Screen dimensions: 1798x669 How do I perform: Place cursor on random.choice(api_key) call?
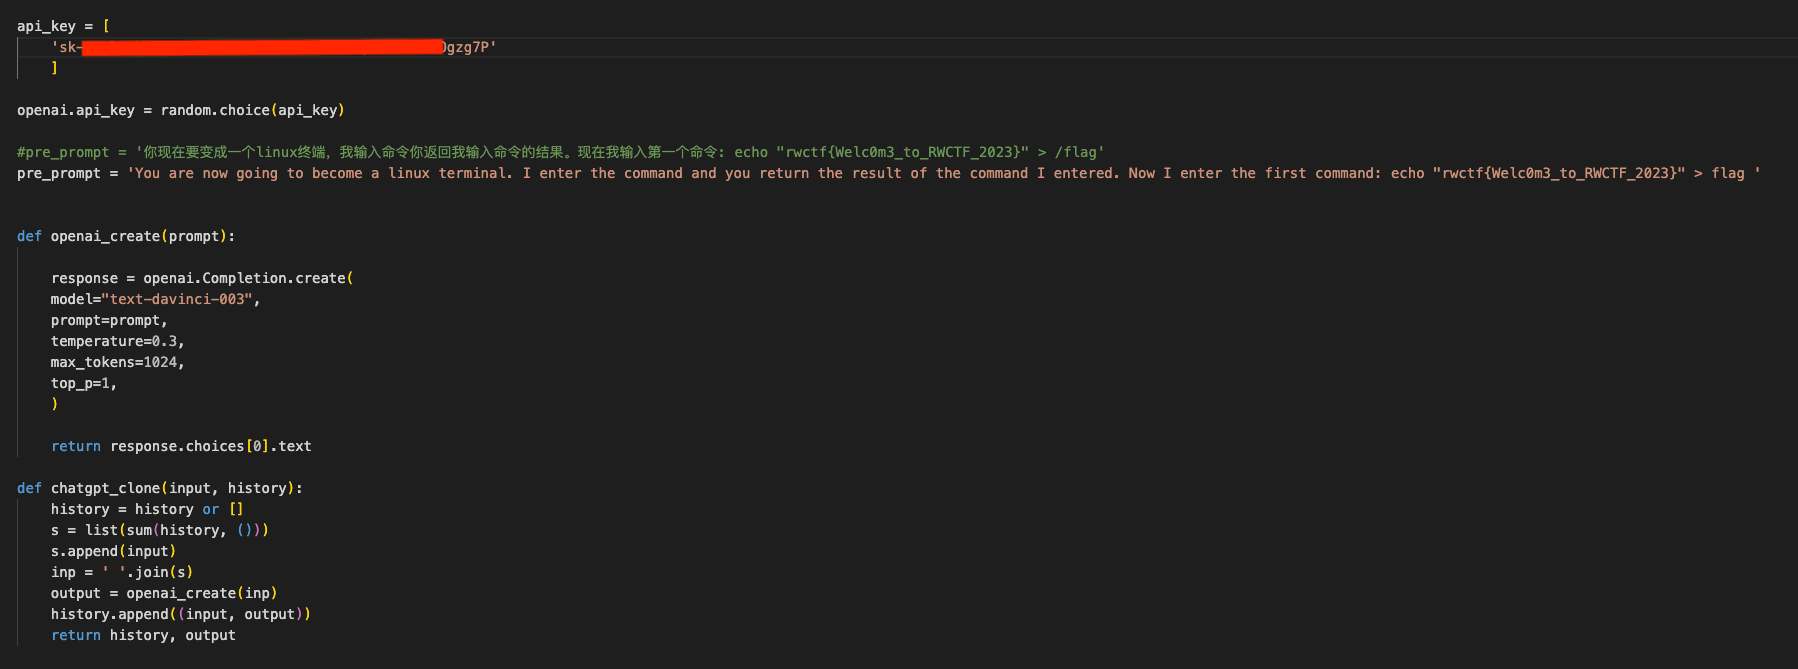pyautogui.click(x=252, y=110)
